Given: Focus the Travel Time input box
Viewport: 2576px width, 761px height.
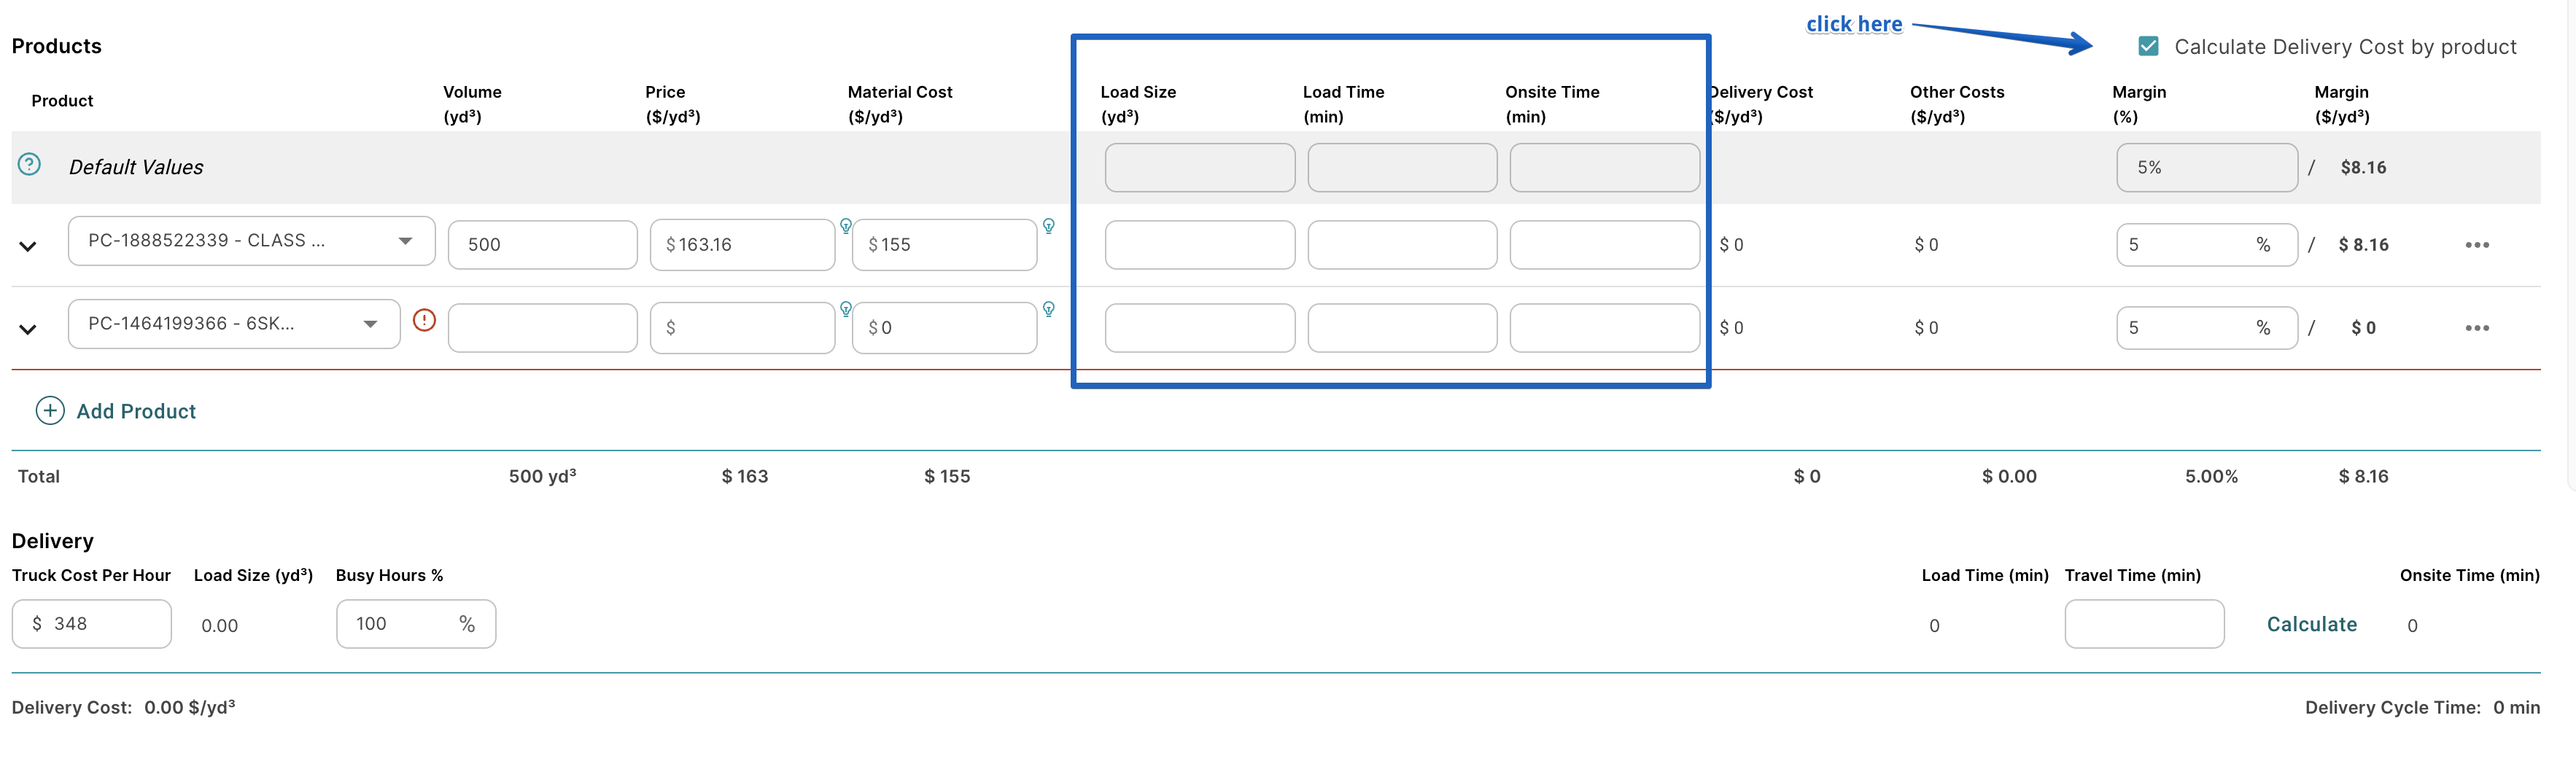Looking at the screenshot, I should 2143,624.
